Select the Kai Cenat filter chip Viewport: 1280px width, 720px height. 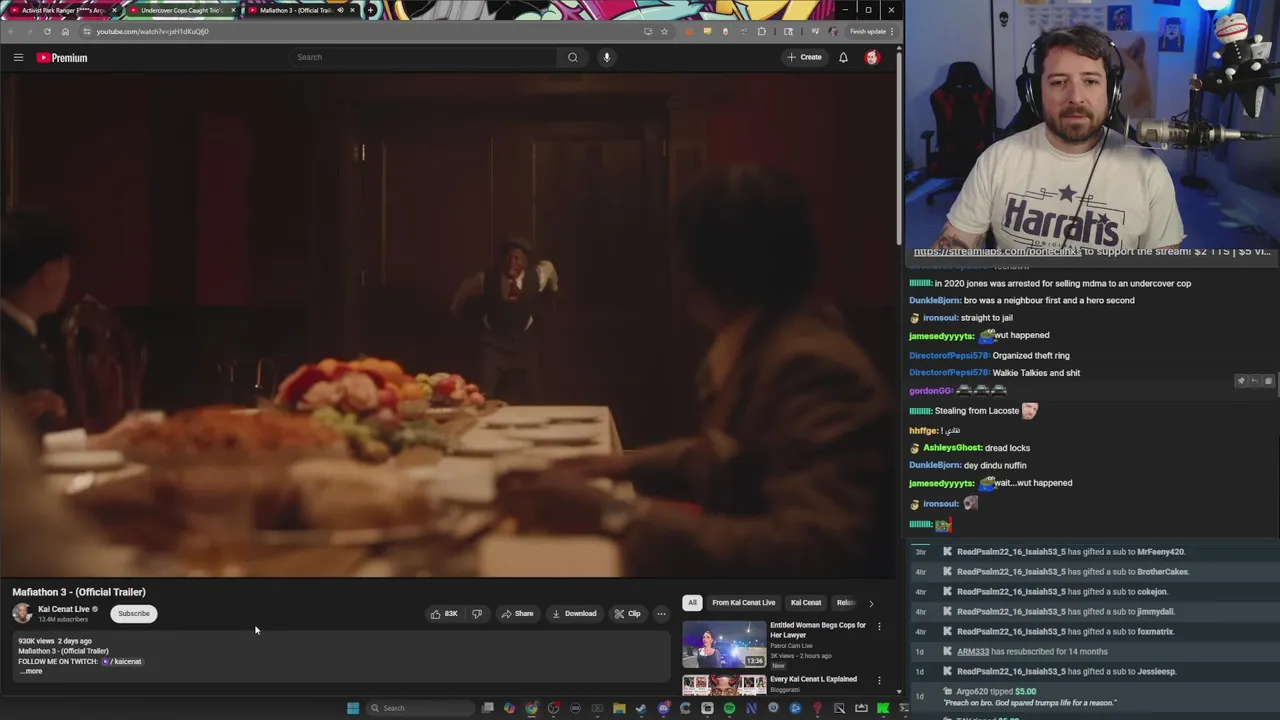coord(806,603)
